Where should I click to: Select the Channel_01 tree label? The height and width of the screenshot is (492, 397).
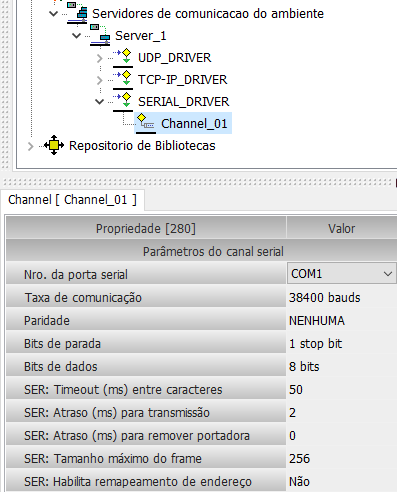pos(194,124)
